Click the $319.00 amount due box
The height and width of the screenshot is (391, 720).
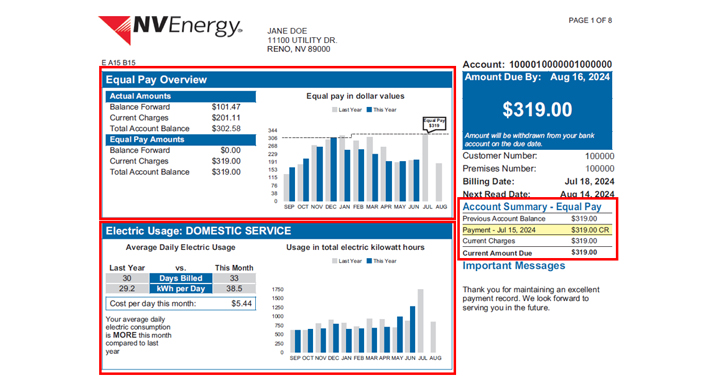(537, 110)
